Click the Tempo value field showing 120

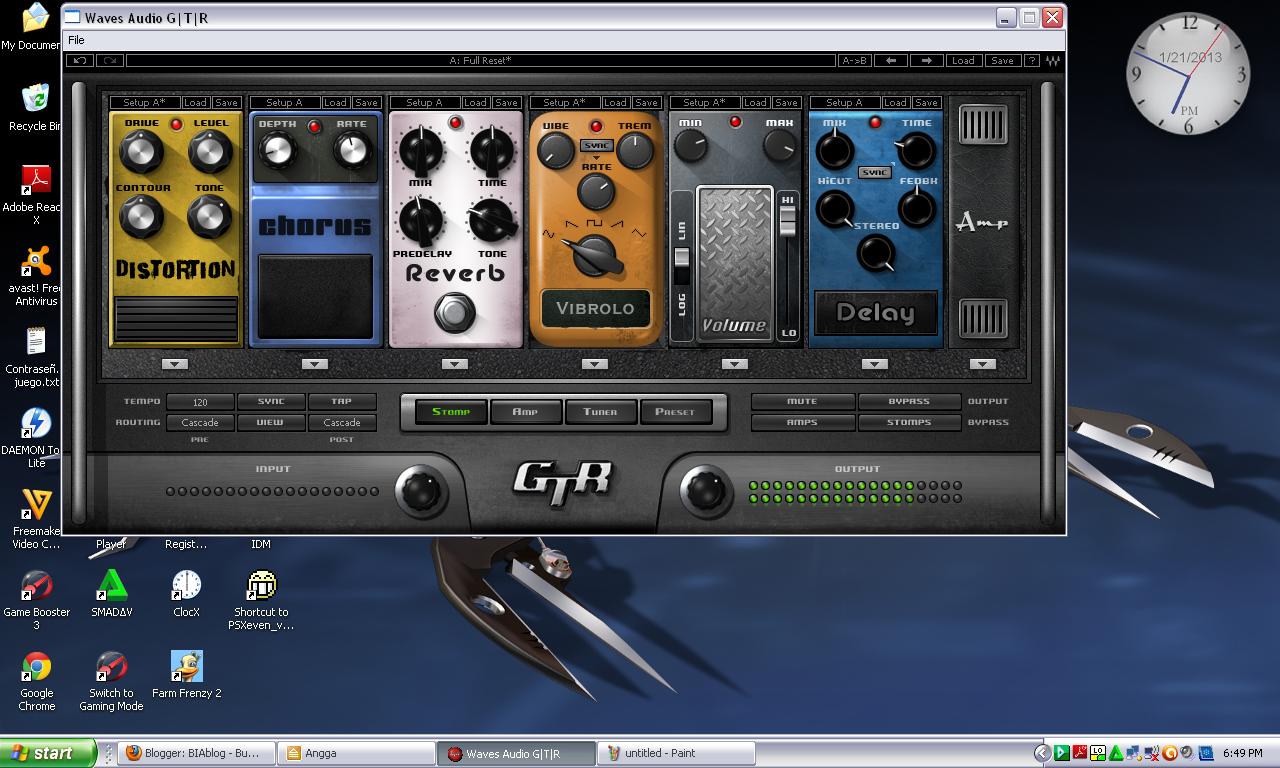click(200, 401)
